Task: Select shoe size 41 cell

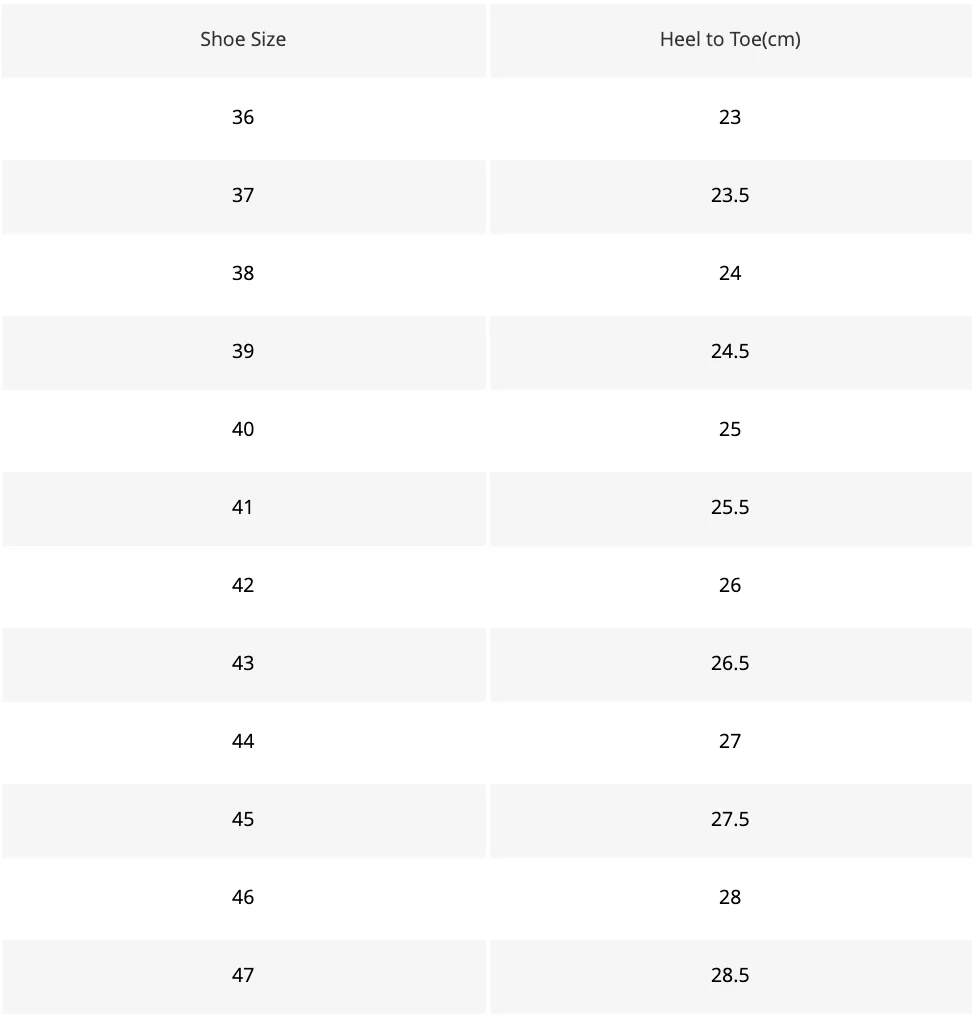Action: [243, 507]
